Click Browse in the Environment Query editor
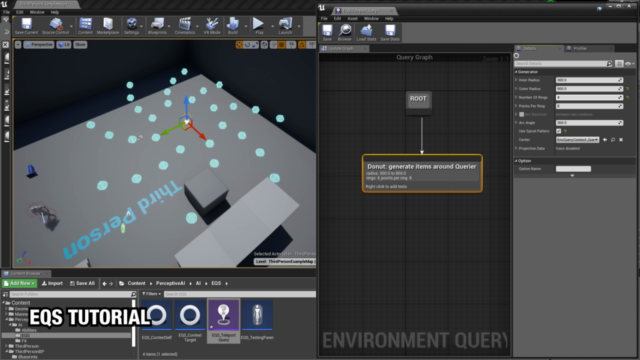 [344, 32]
